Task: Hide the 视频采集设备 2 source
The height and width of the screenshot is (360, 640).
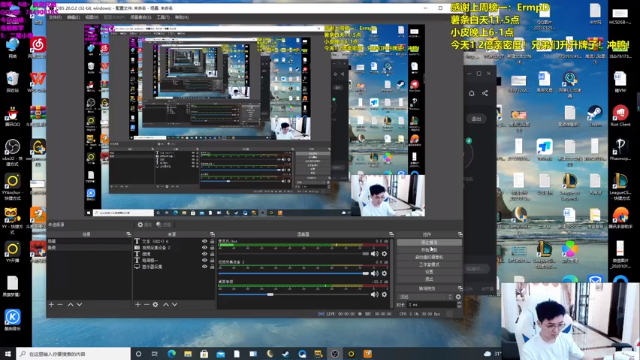Action: pos(204,247)
